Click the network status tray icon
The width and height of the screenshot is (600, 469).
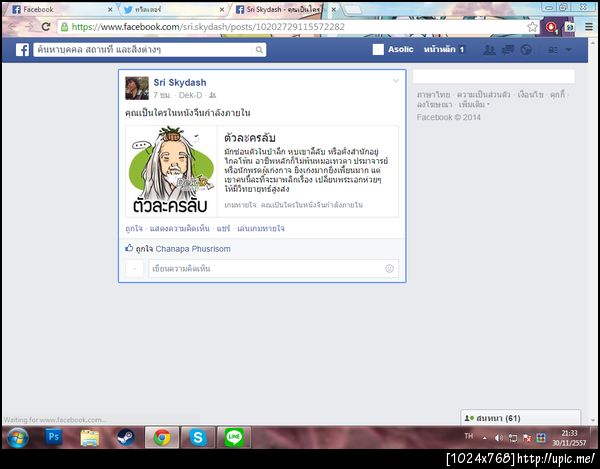[x=513, y=438]
